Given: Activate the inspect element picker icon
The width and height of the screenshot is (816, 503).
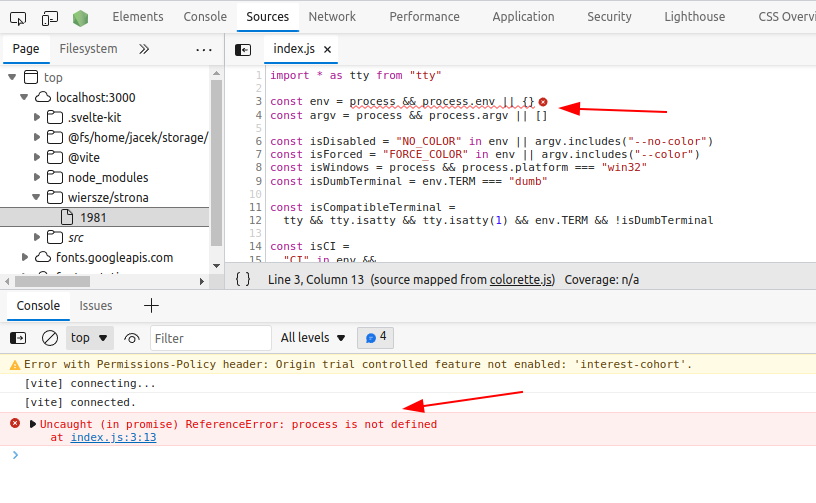Looking at the screenshot, I should pyautogui.click(x=18, y=19).
